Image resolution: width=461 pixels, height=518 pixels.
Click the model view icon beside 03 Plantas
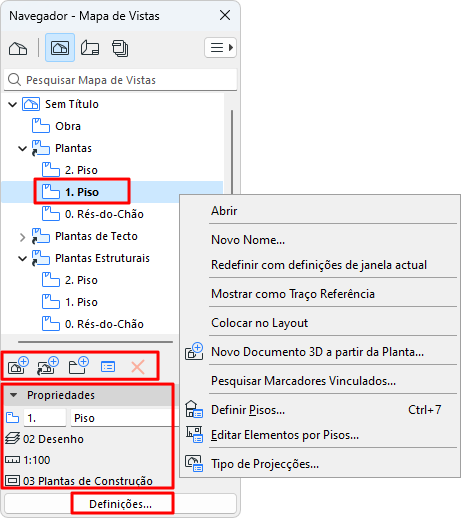(x=13, y=481)
